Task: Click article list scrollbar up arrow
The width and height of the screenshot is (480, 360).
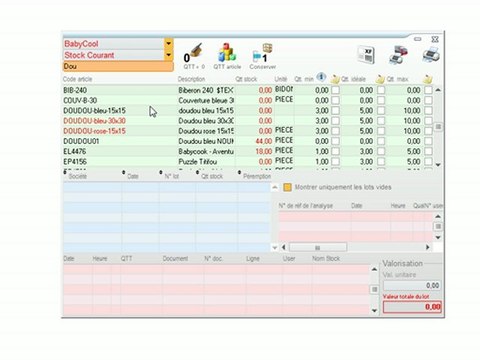Action: pyautogui.click(x=438, y=90)
